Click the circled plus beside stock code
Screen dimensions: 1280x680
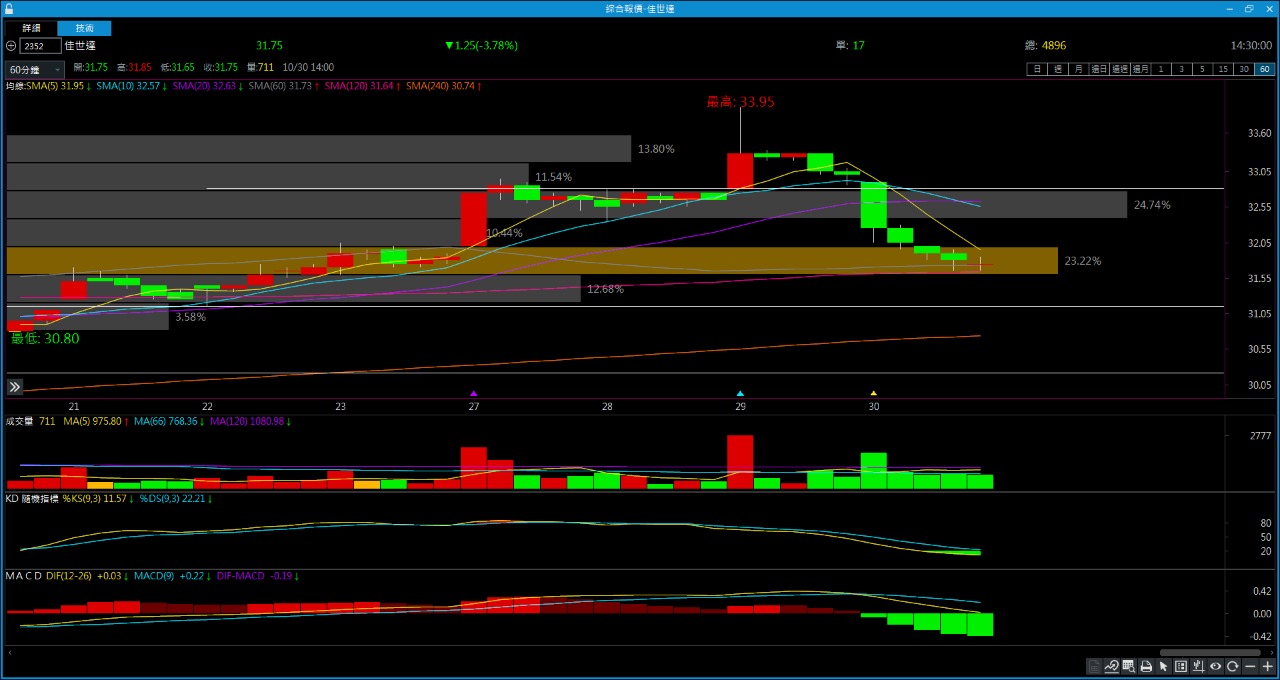pos(11,46)
